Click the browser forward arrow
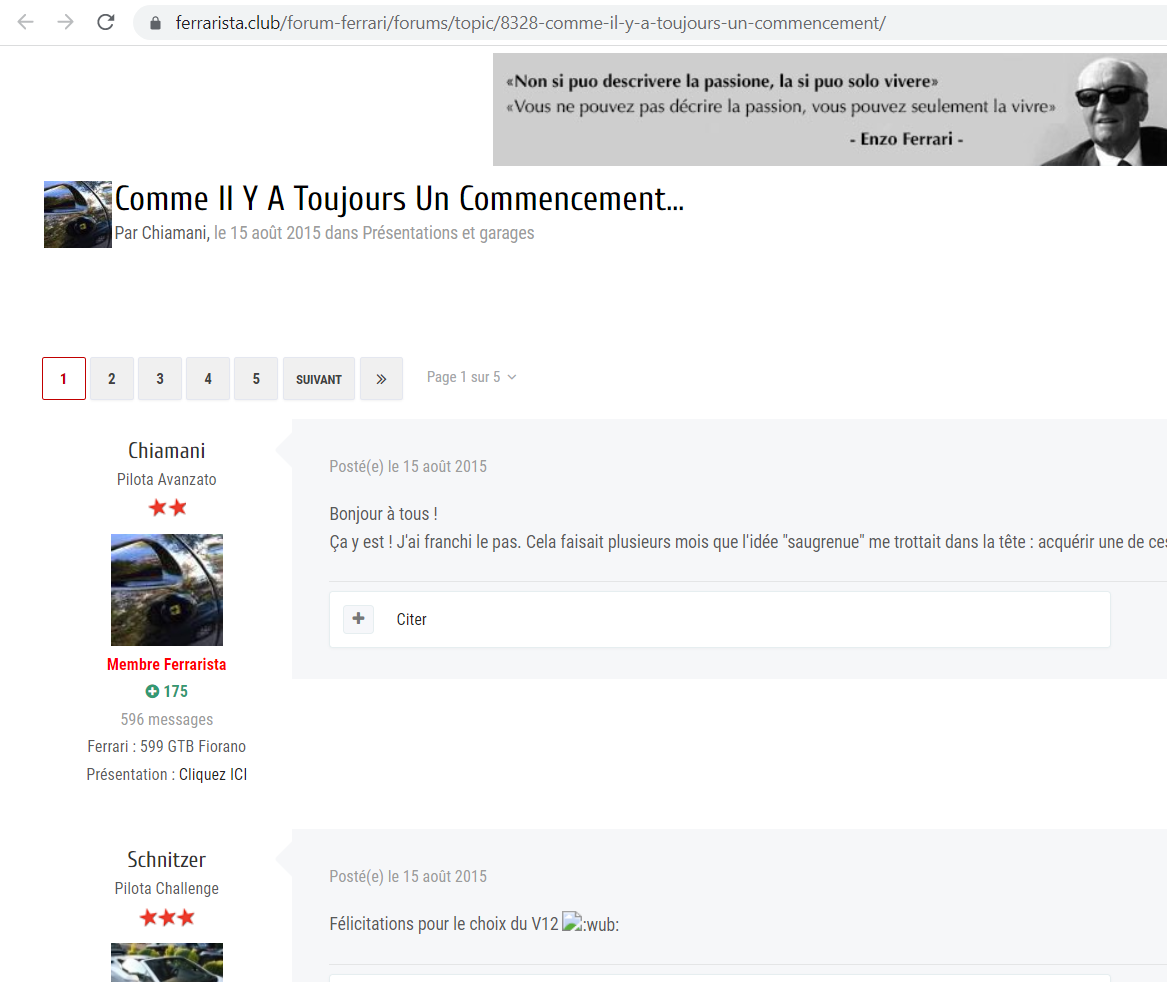 66,22
